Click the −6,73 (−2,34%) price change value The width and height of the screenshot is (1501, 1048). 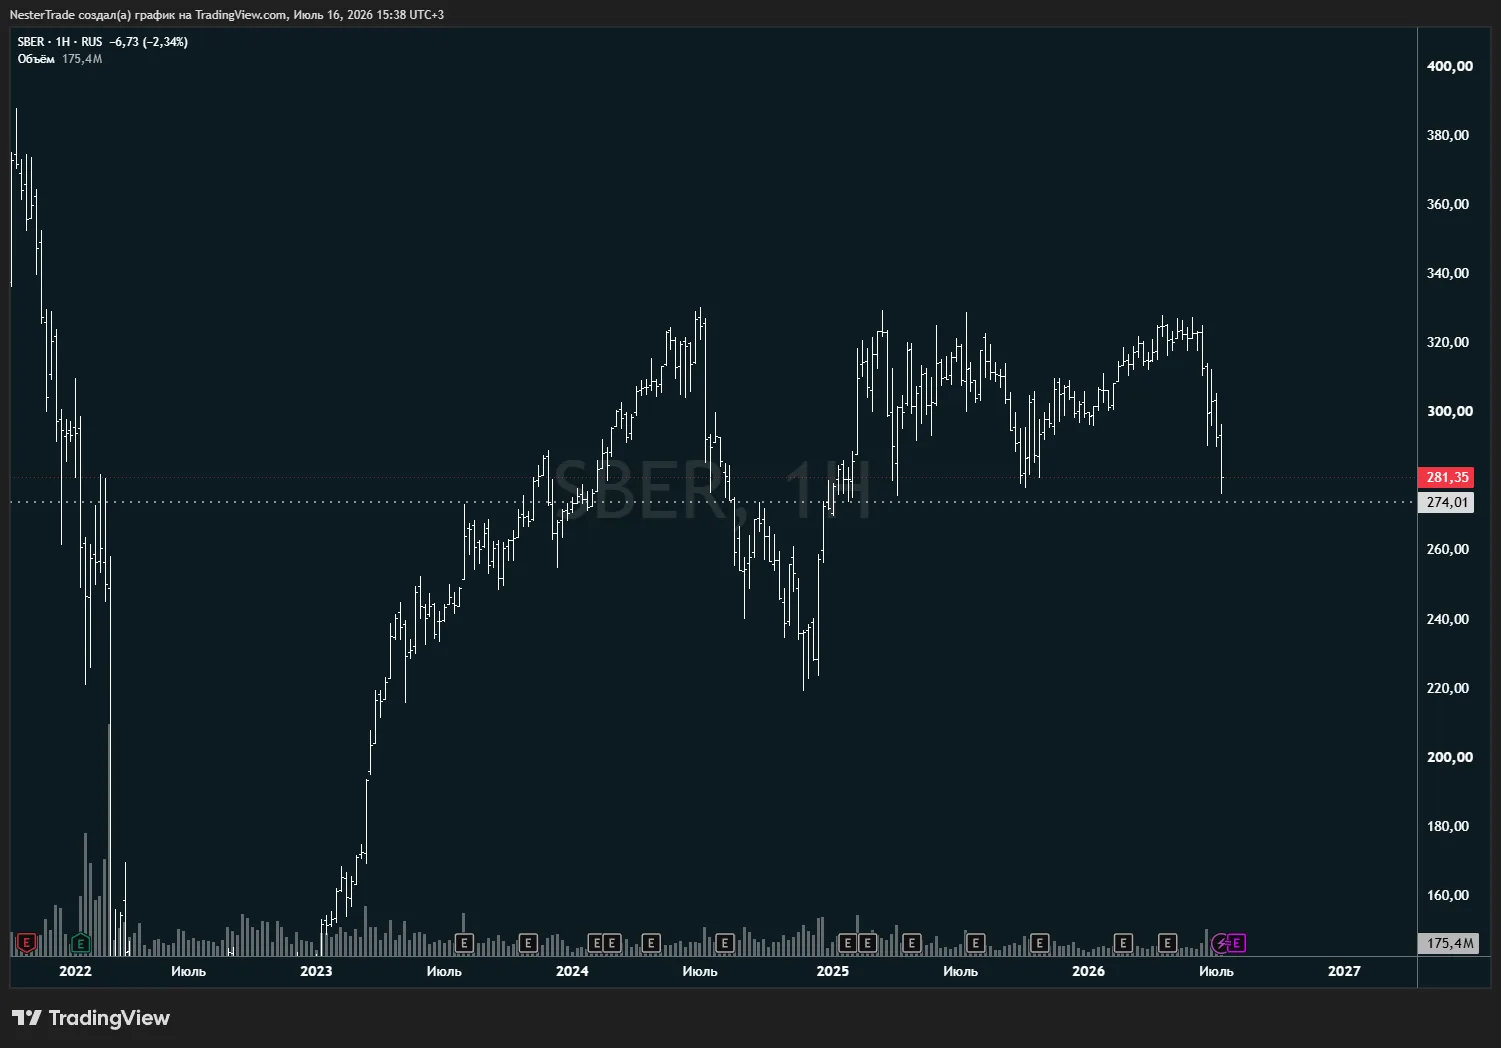149,42
